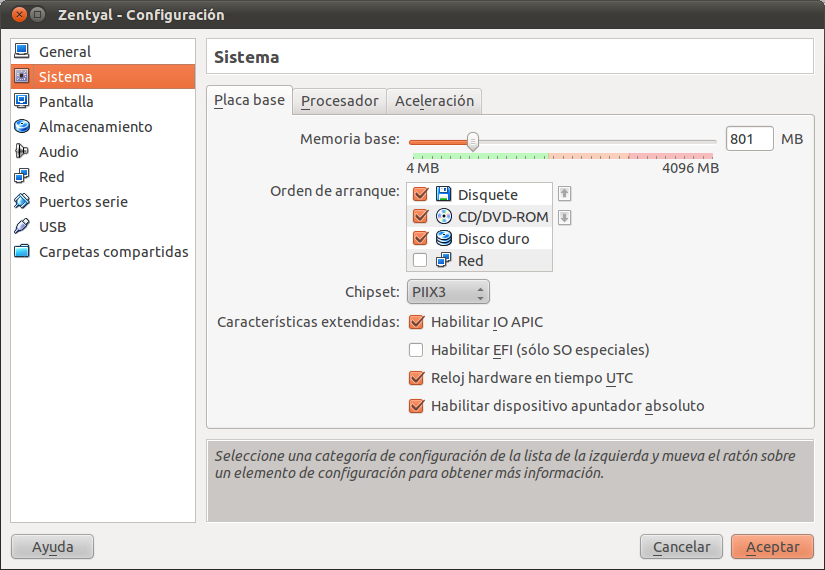825x570 pixels.
Task: Select General in the settings list
Action: click(103, 52)
